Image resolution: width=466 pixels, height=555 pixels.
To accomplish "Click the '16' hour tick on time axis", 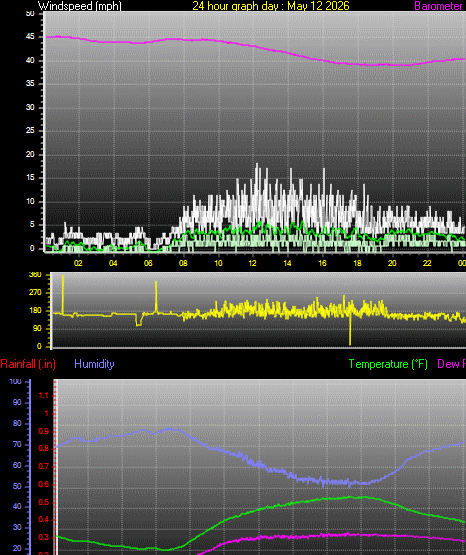I will coord(322,263).
